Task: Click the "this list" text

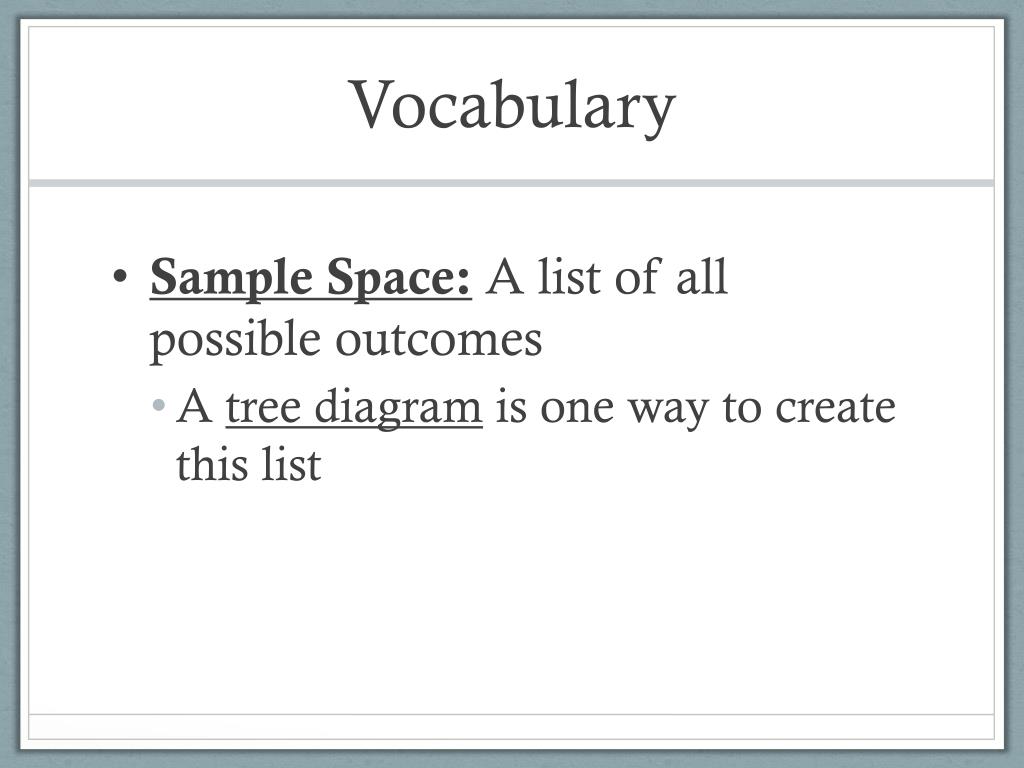Action: 248,464
